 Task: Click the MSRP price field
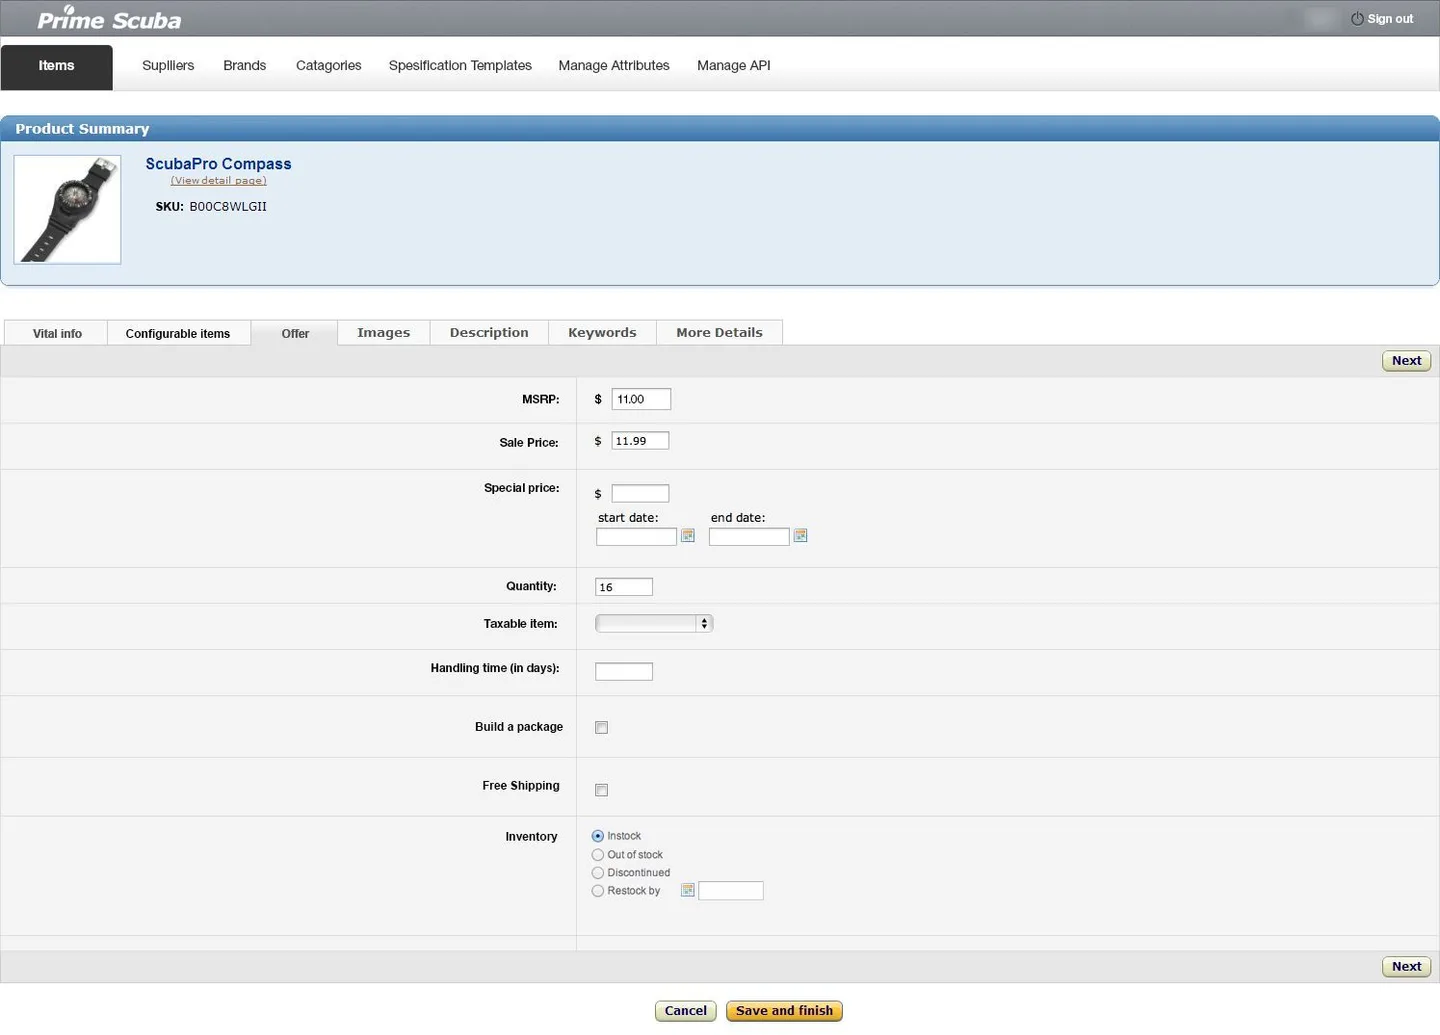[641, 399]
